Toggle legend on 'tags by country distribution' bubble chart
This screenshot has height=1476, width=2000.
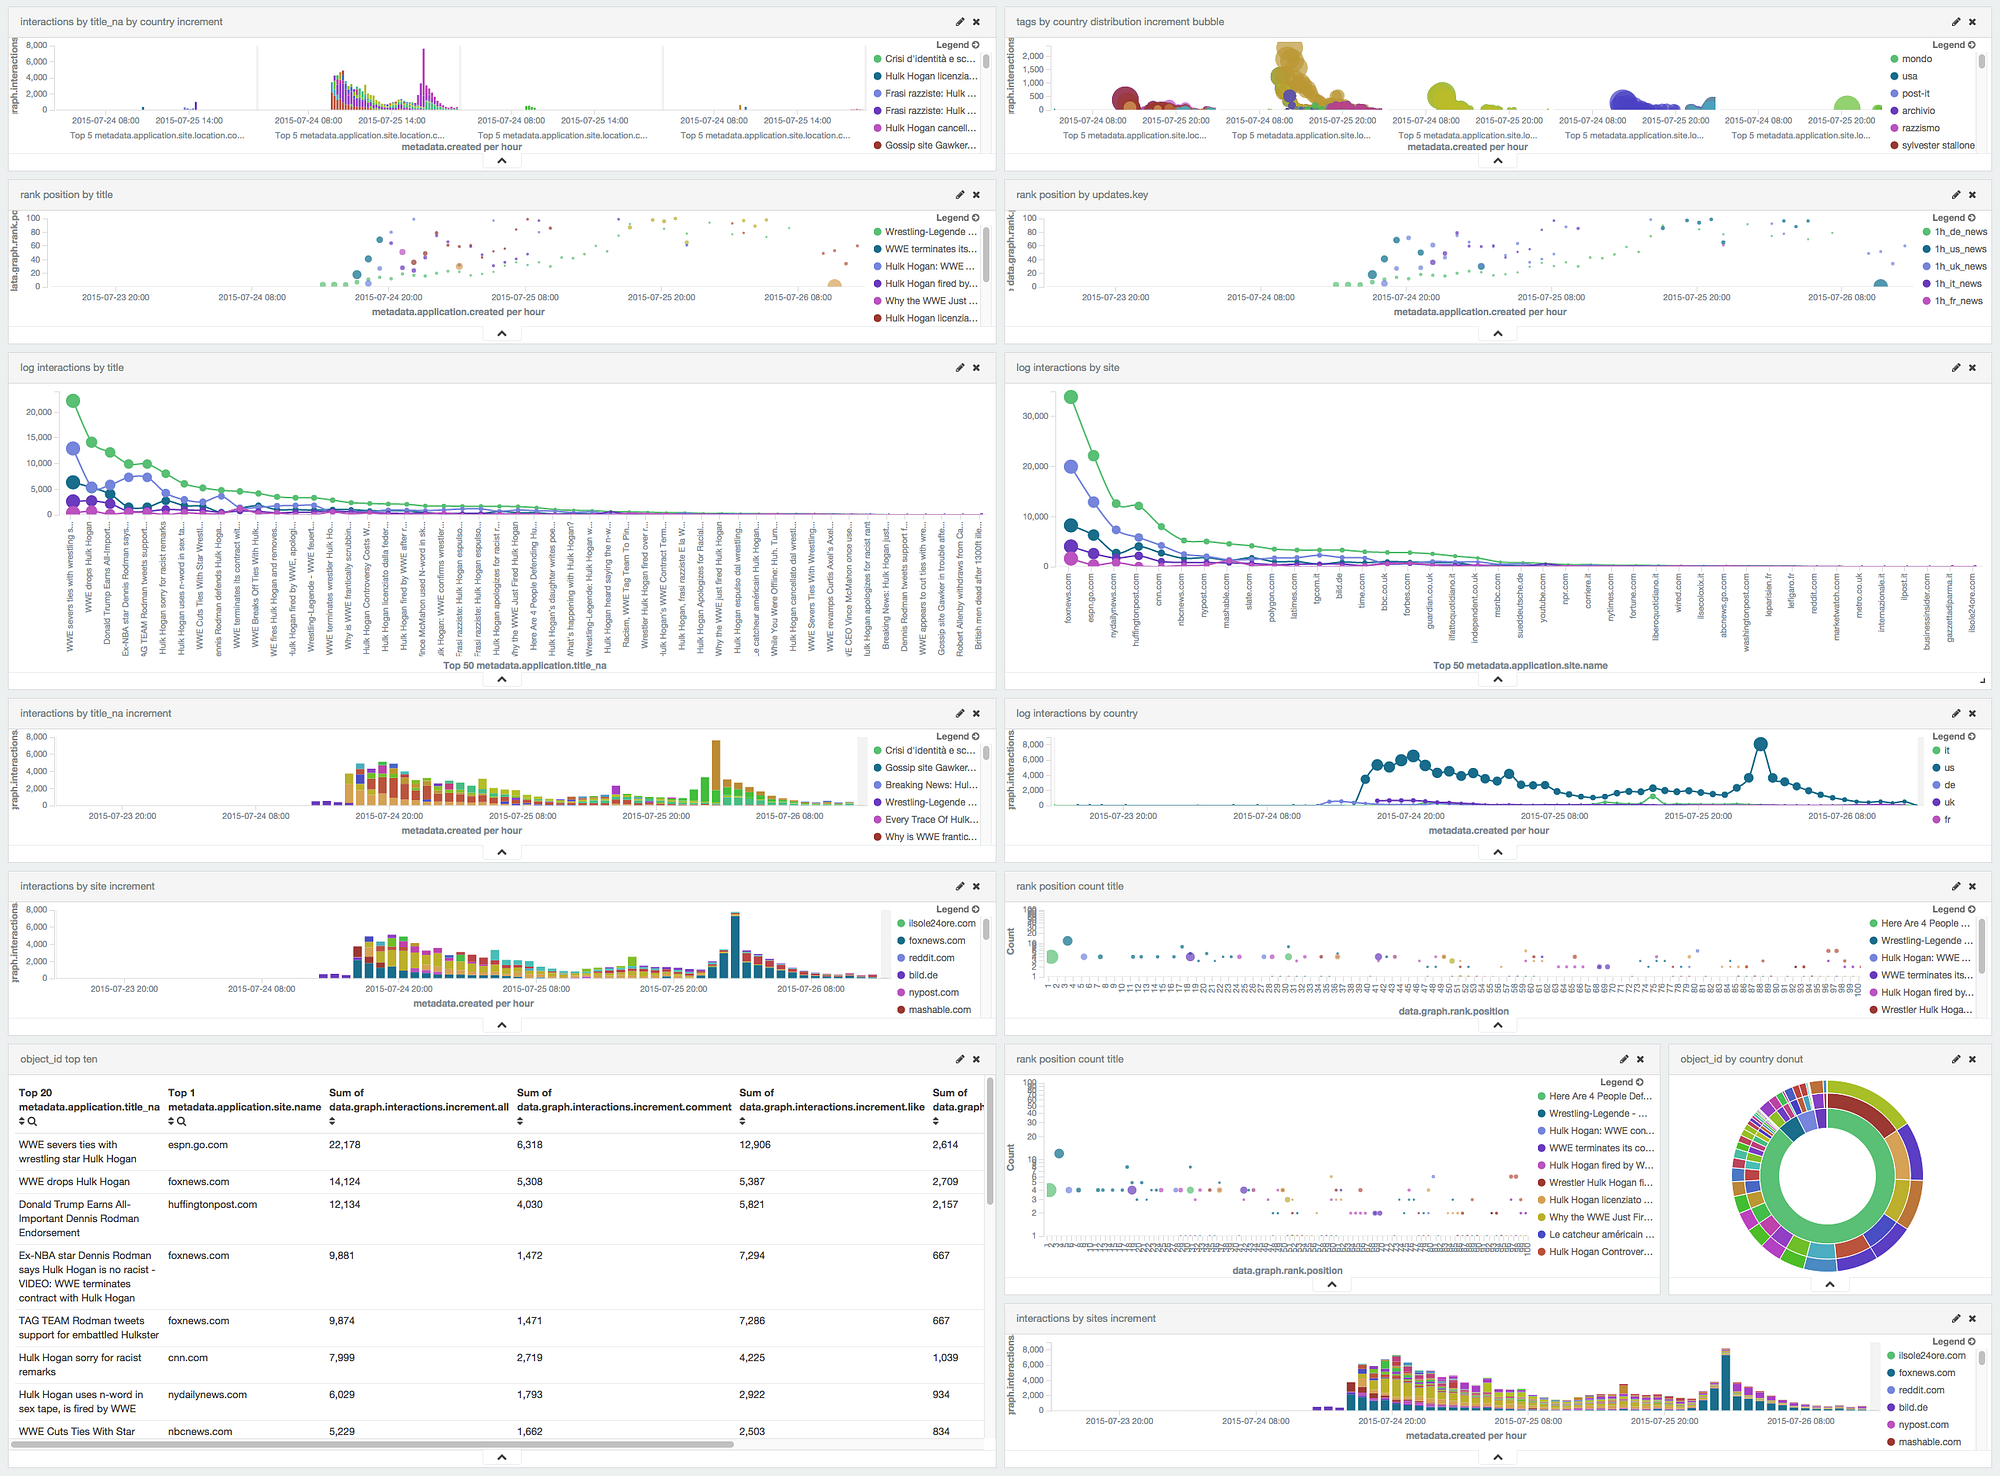[1954, 45]
